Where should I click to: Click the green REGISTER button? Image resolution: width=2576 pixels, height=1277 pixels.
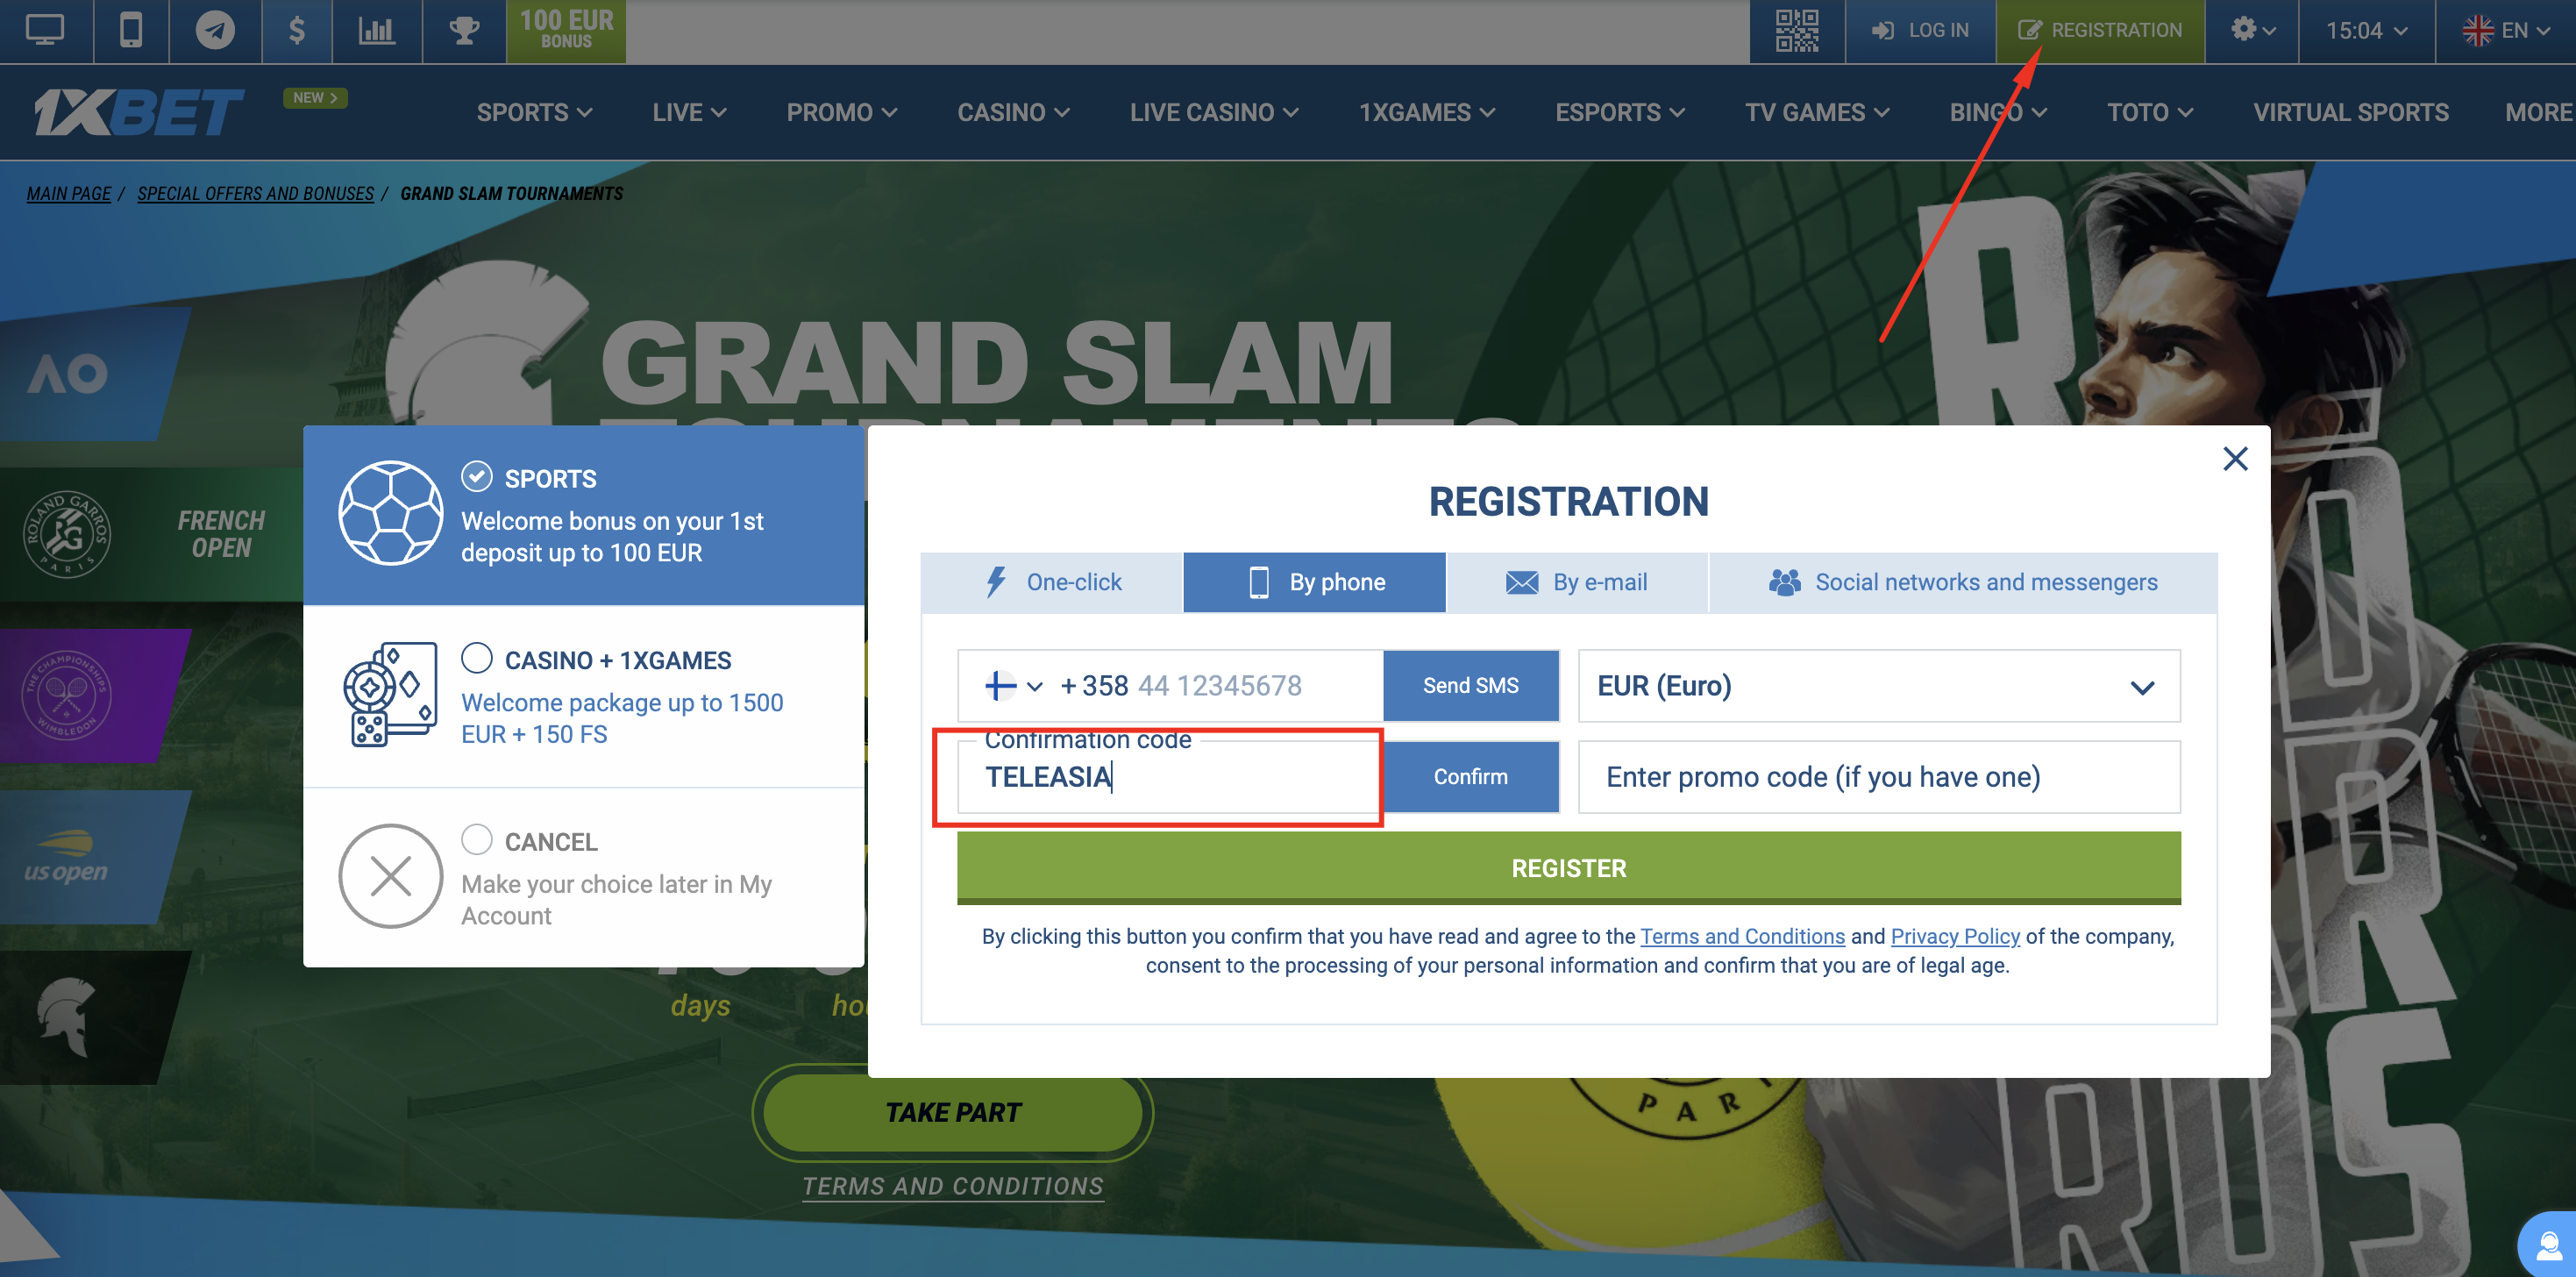1569,867
